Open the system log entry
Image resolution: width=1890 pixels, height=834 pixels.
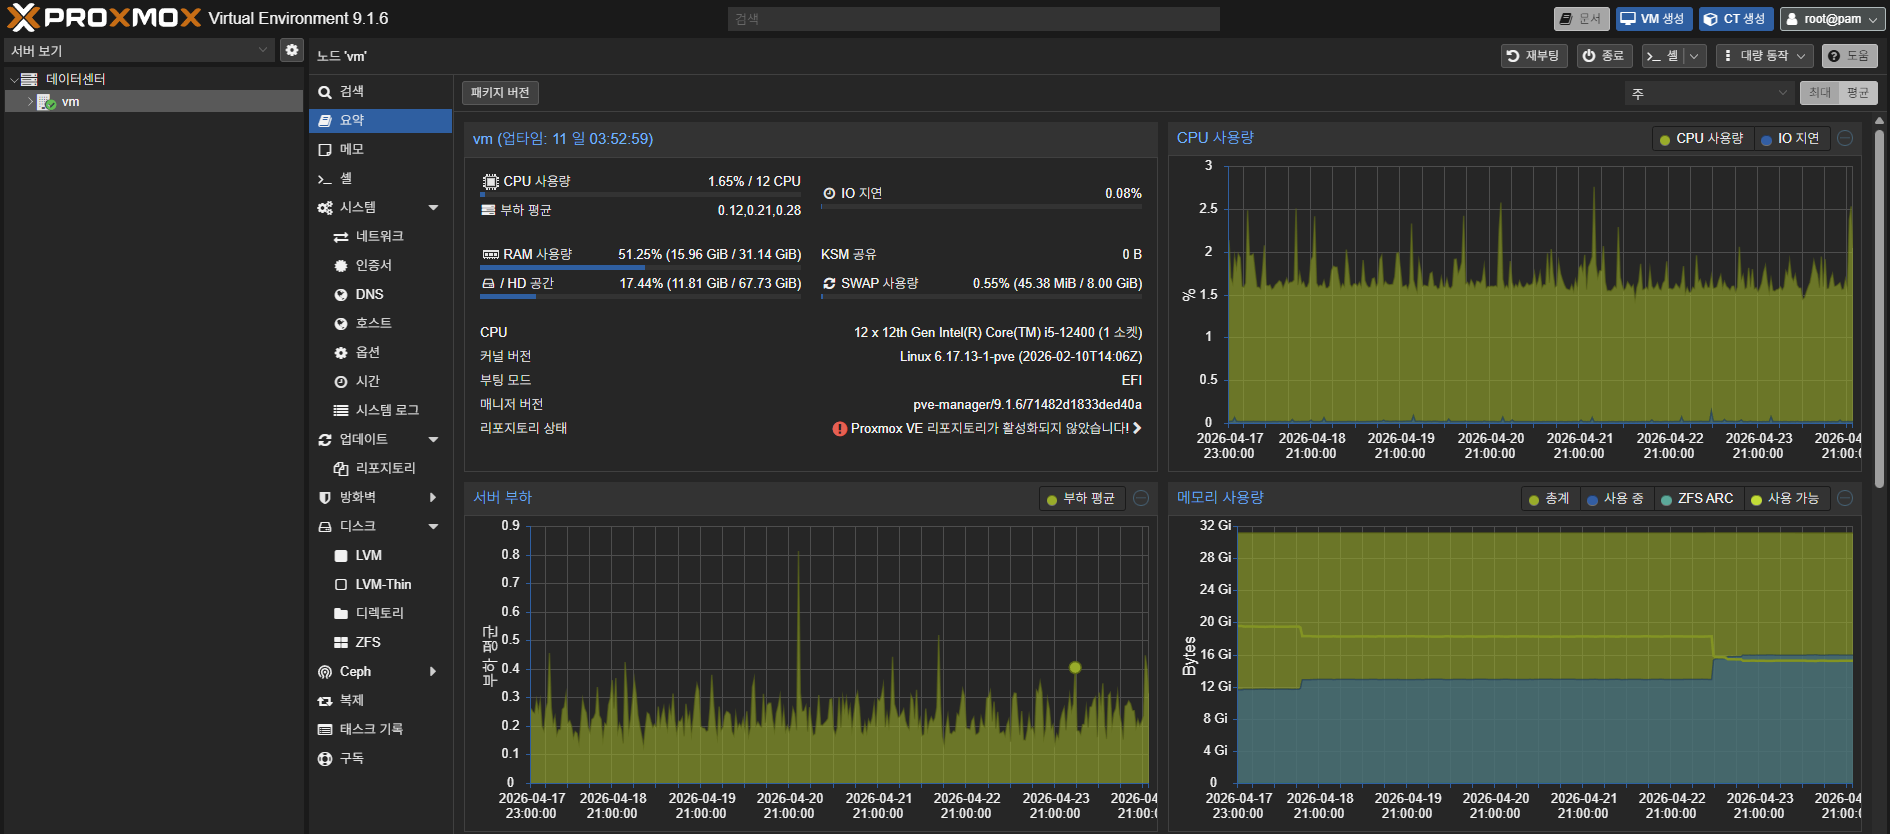386,410
